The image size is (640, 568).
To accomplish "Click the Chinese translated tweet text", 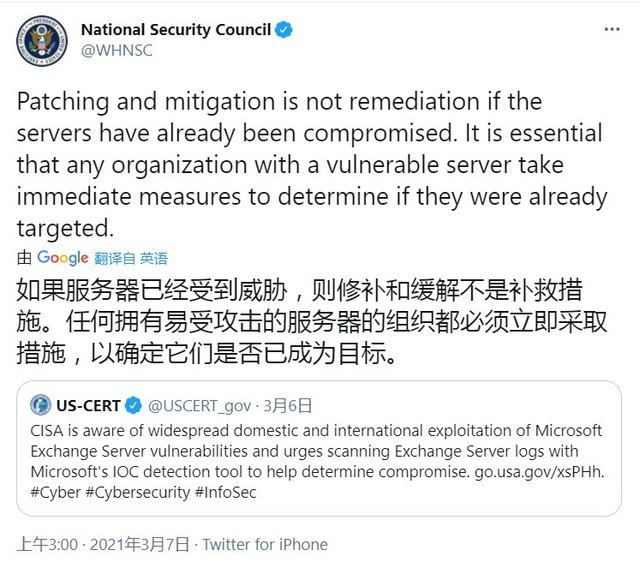I will [300, 322].
